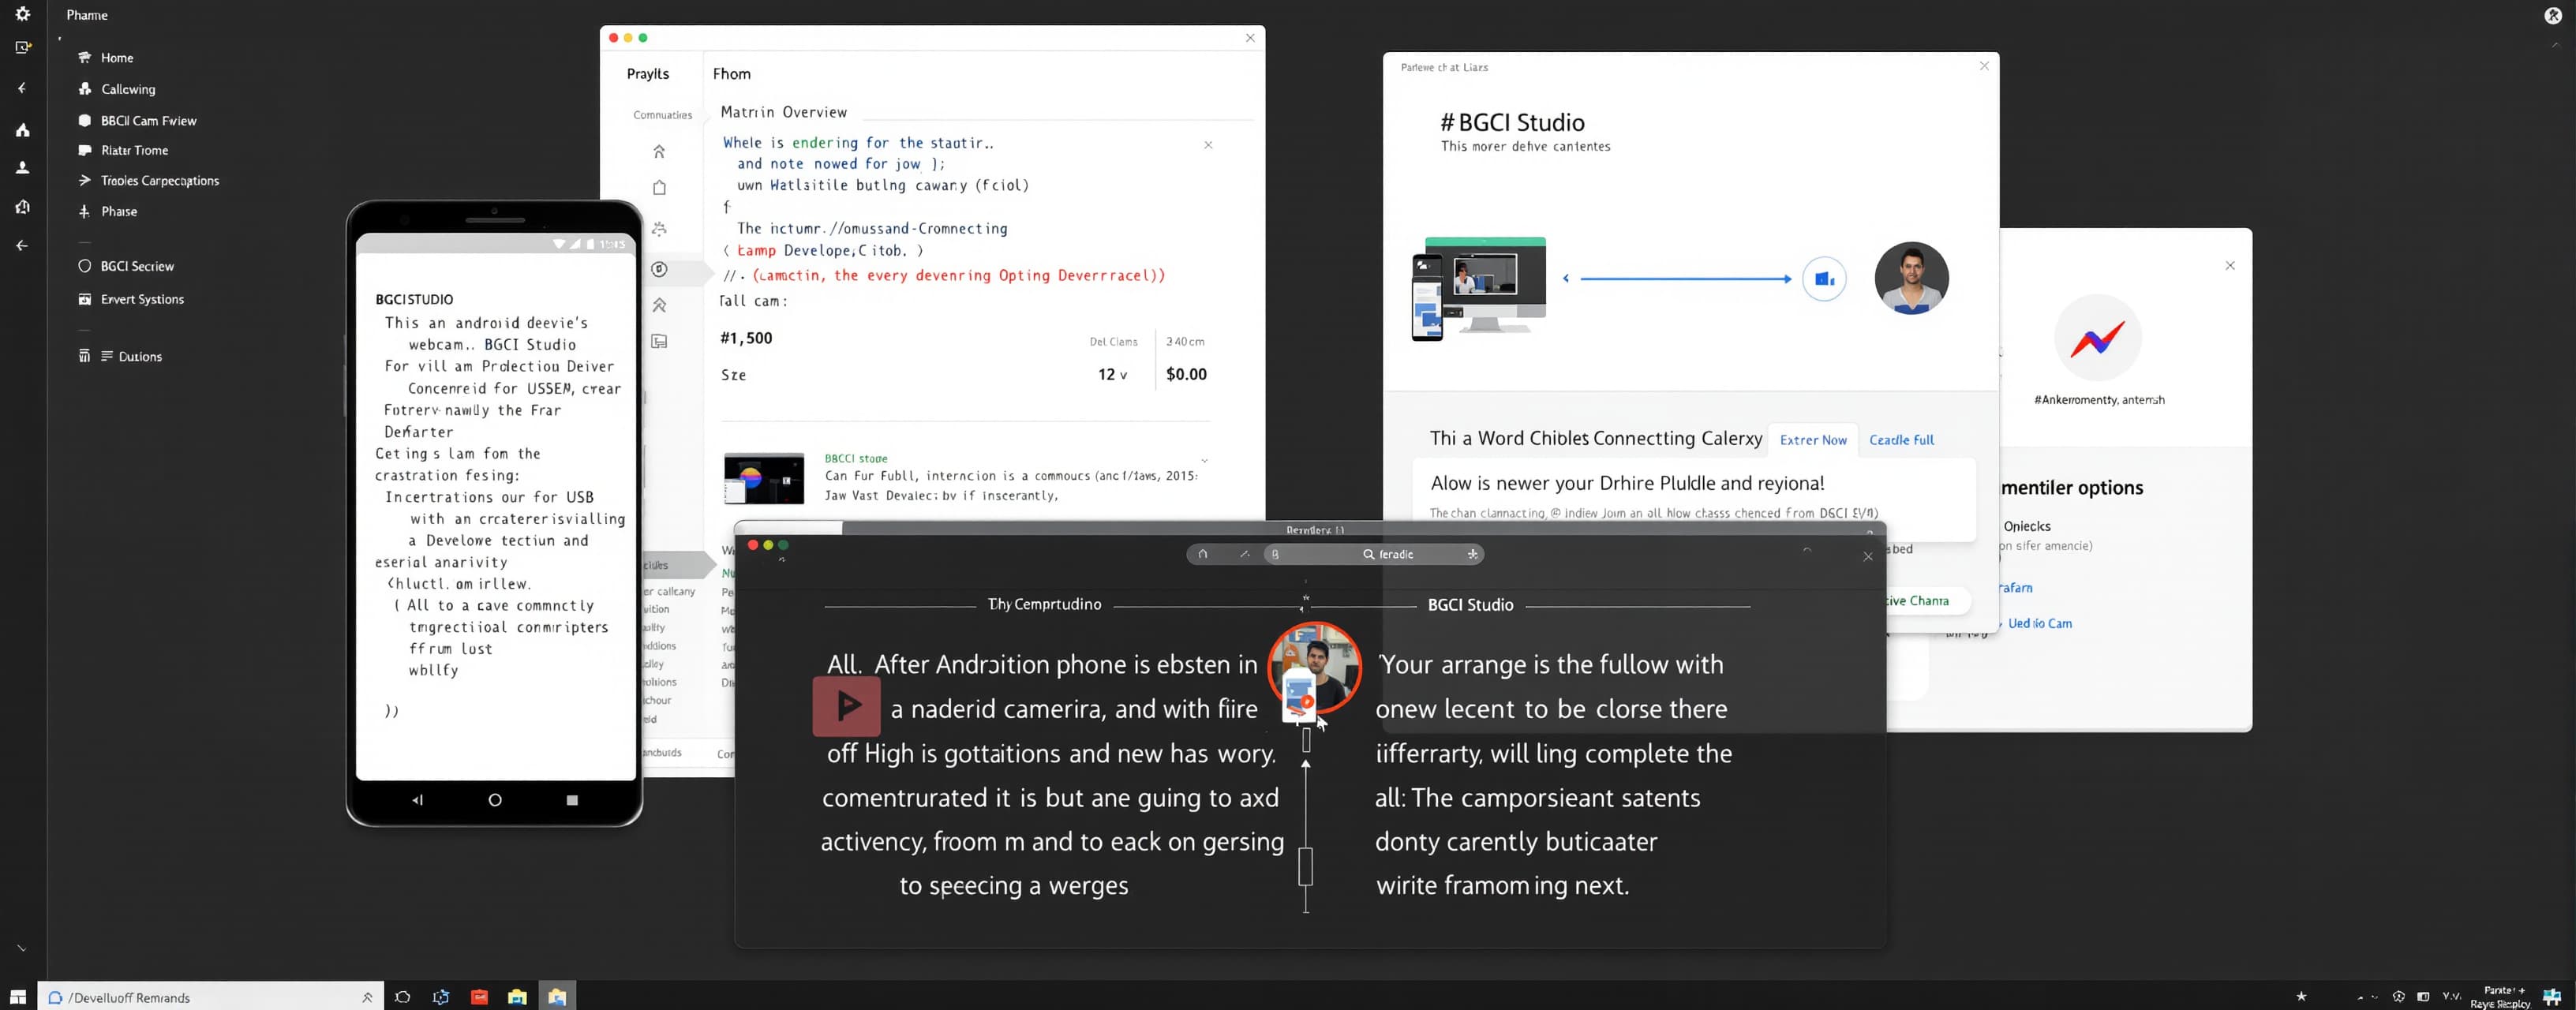Open the red app icon on the taskbar
The width and height of the screenshot is (2576, 1010).
479,997
